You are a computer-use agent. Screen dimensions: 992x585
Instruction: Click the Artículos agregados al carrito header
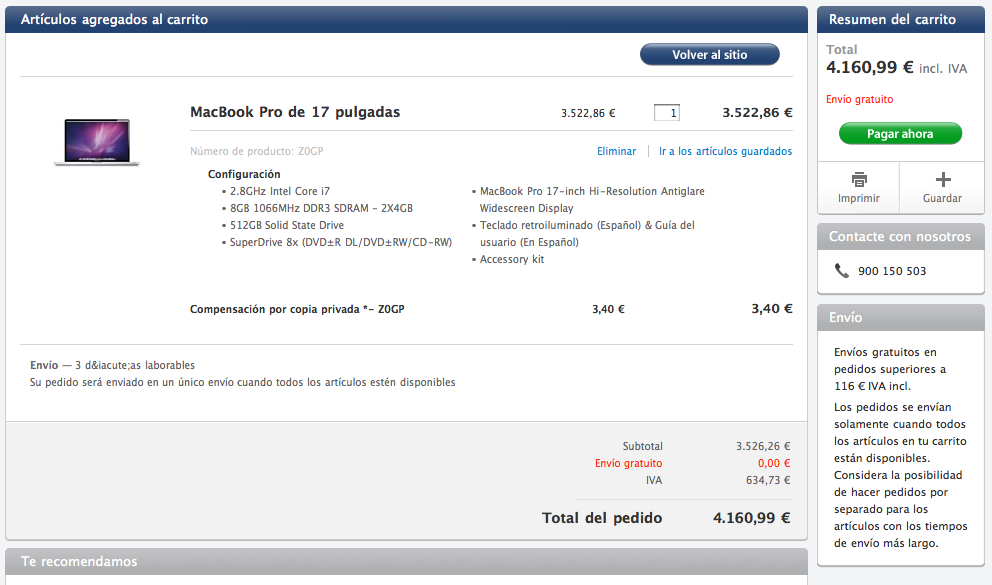[x=406, y=20]
